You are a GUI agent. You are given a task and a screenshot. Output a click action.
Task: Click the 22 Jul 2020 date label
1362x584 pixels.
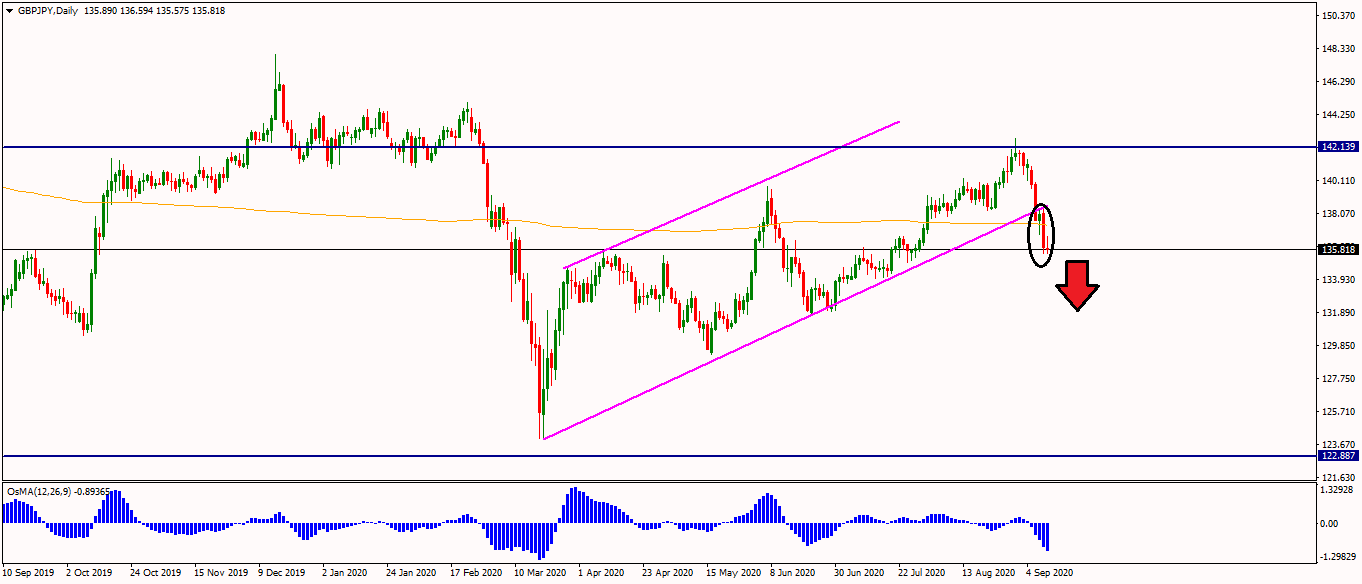[922, 574]
